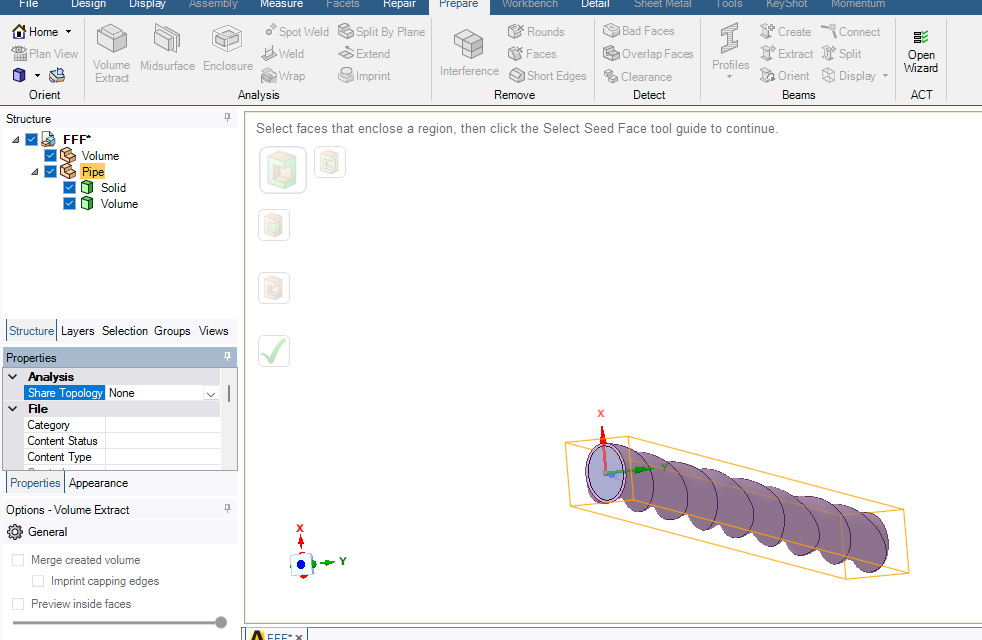Uncheck the Pipe component visibility box
982x640 pixels.
[51, 172]
